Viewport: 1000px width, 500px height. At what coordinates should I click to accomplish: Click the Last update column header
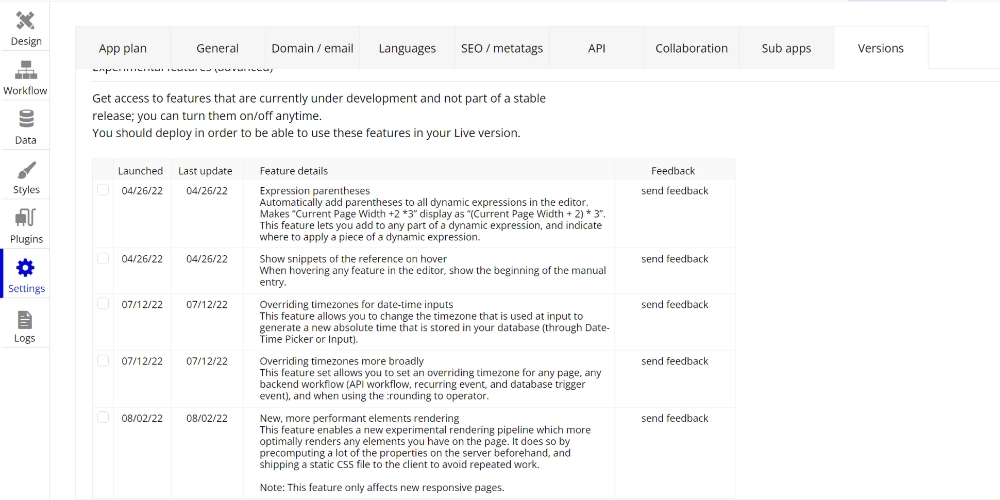[205, 171]
